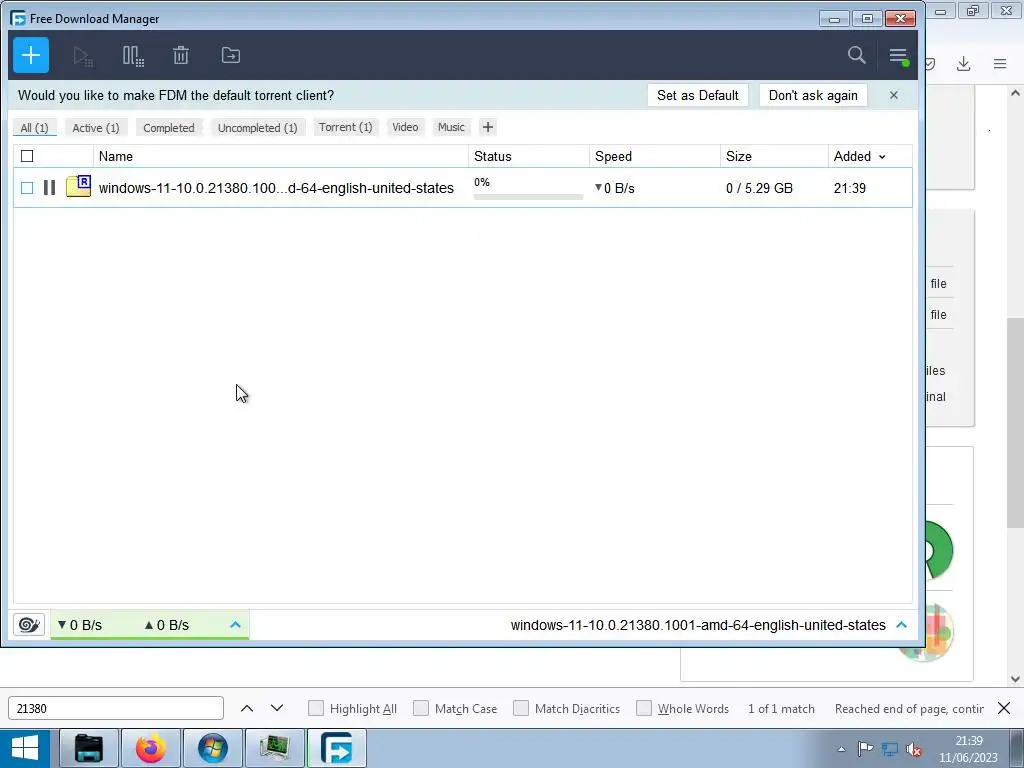Click the start downloads toolbar icon
Screen dimensions: 1024x768
pos(83,56)
